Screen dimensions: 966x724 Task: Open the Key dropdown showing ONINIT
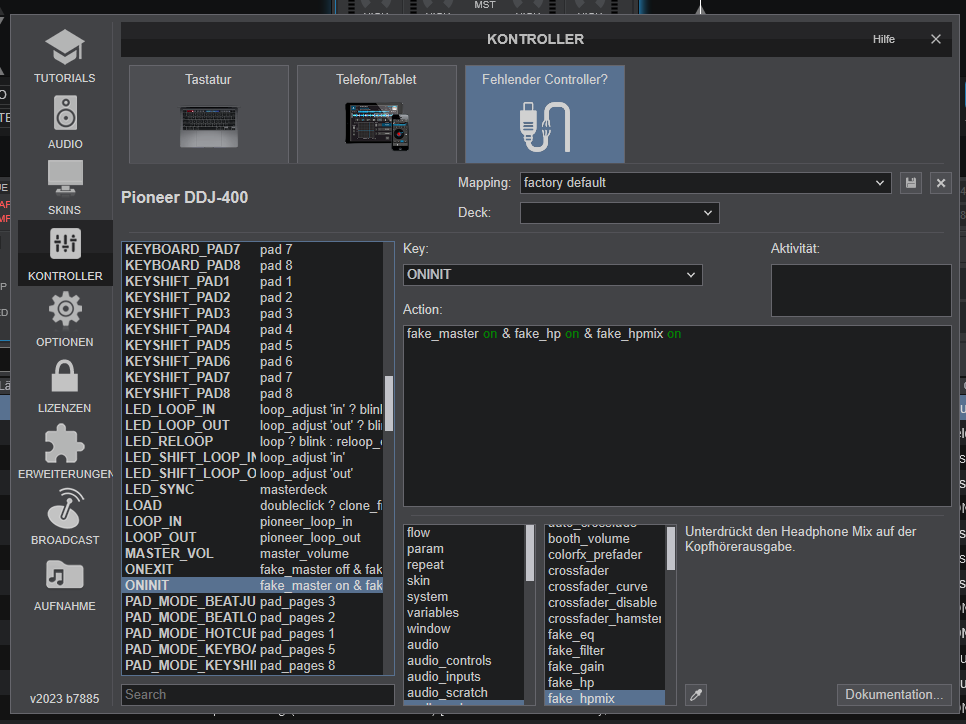[553, 275]
